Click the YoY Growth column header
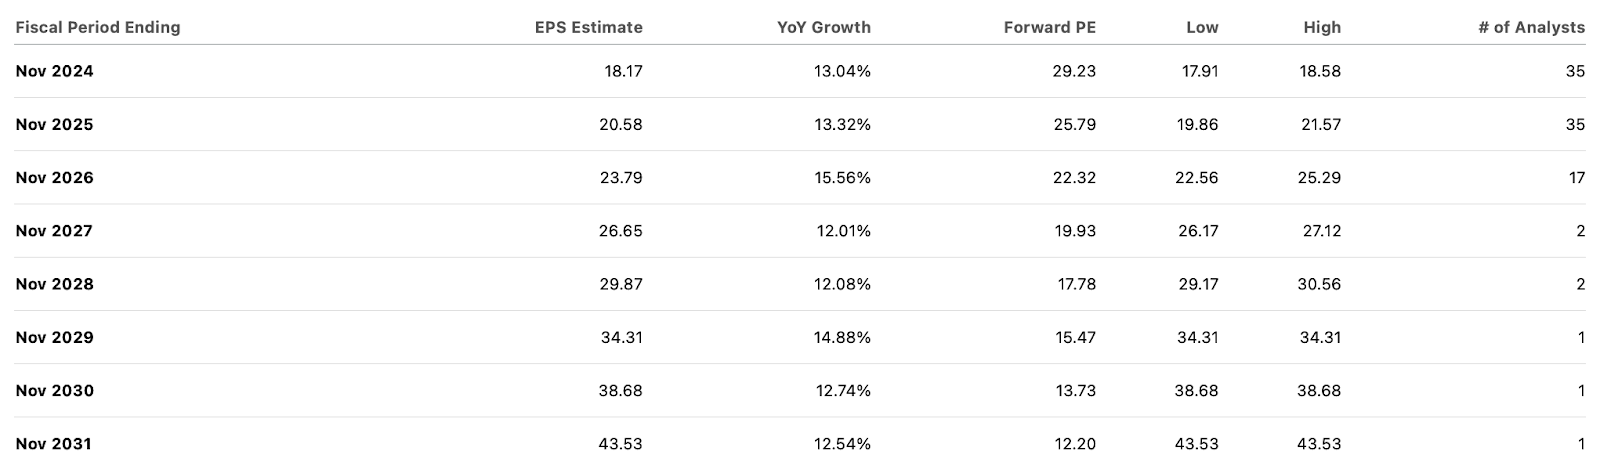 point(823,27)
